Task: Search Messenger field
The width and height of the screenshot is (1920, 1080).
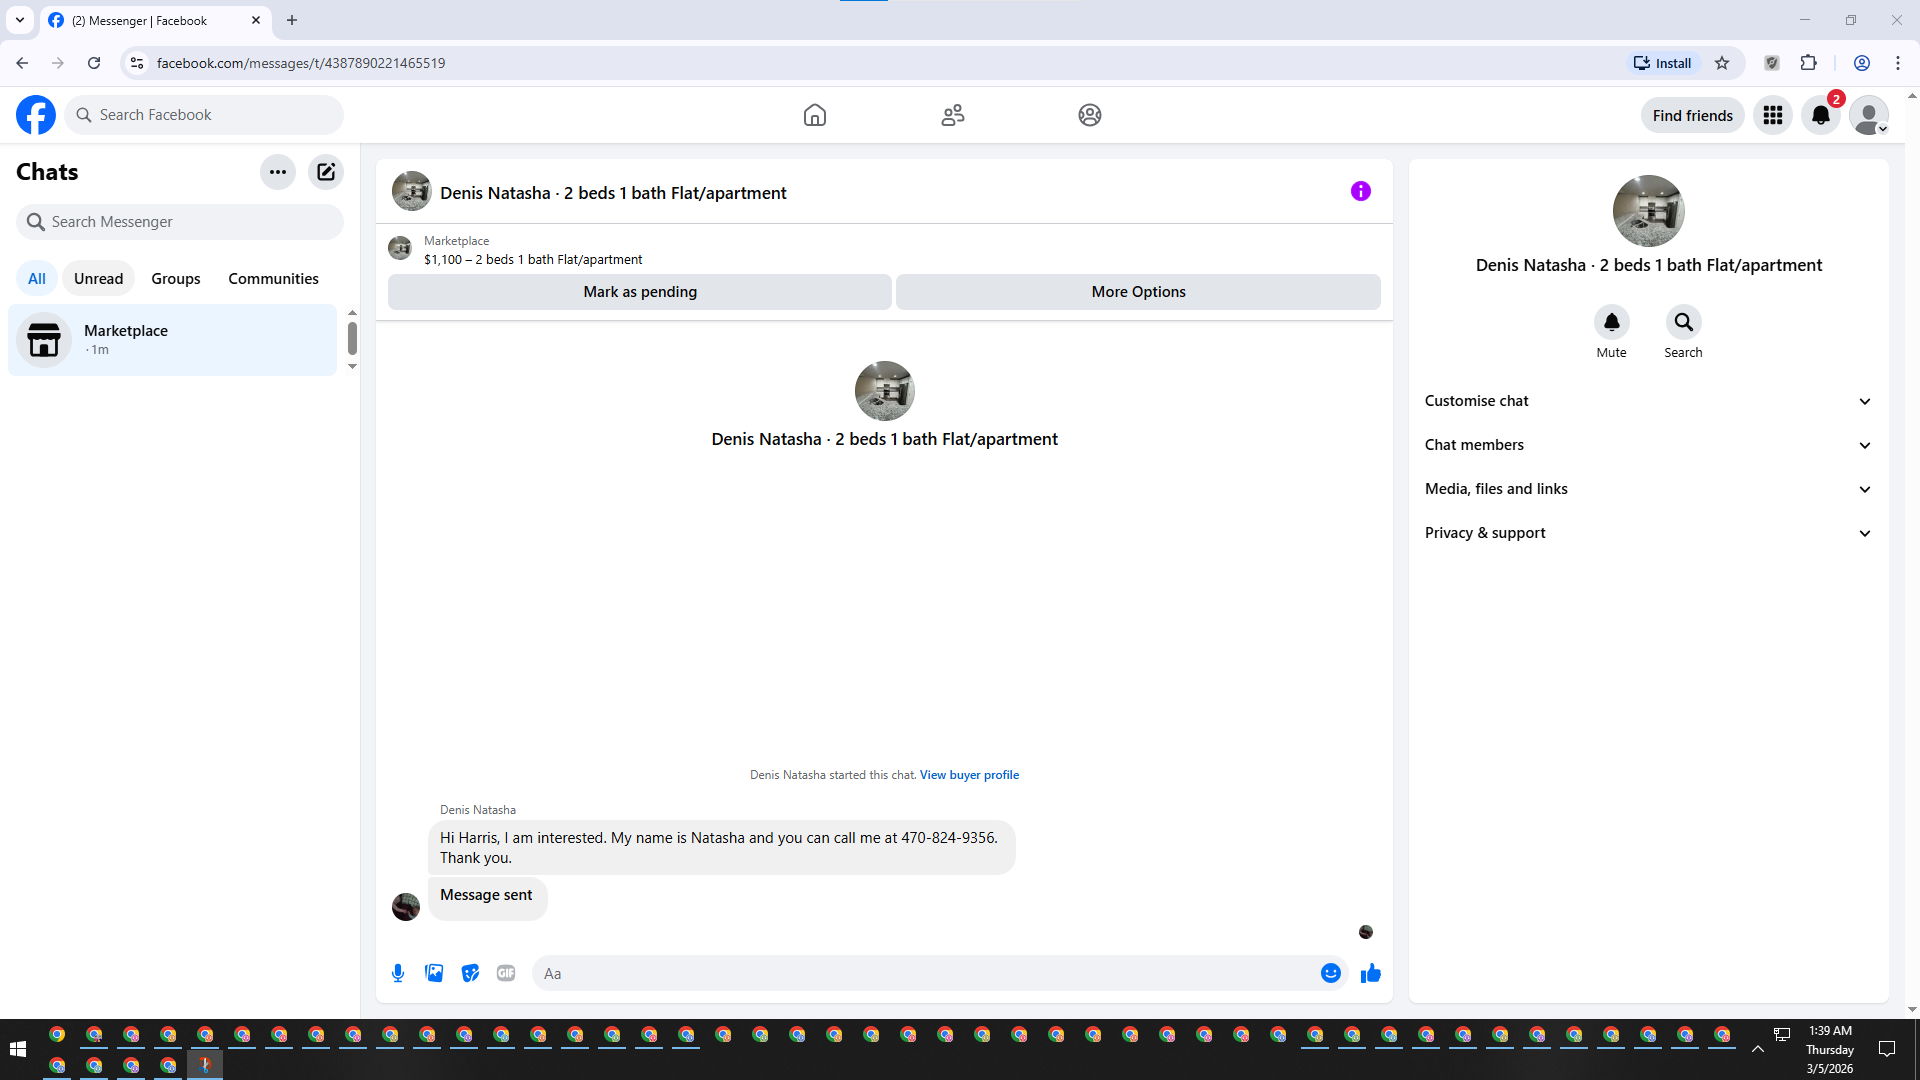Action: (180, 222)
